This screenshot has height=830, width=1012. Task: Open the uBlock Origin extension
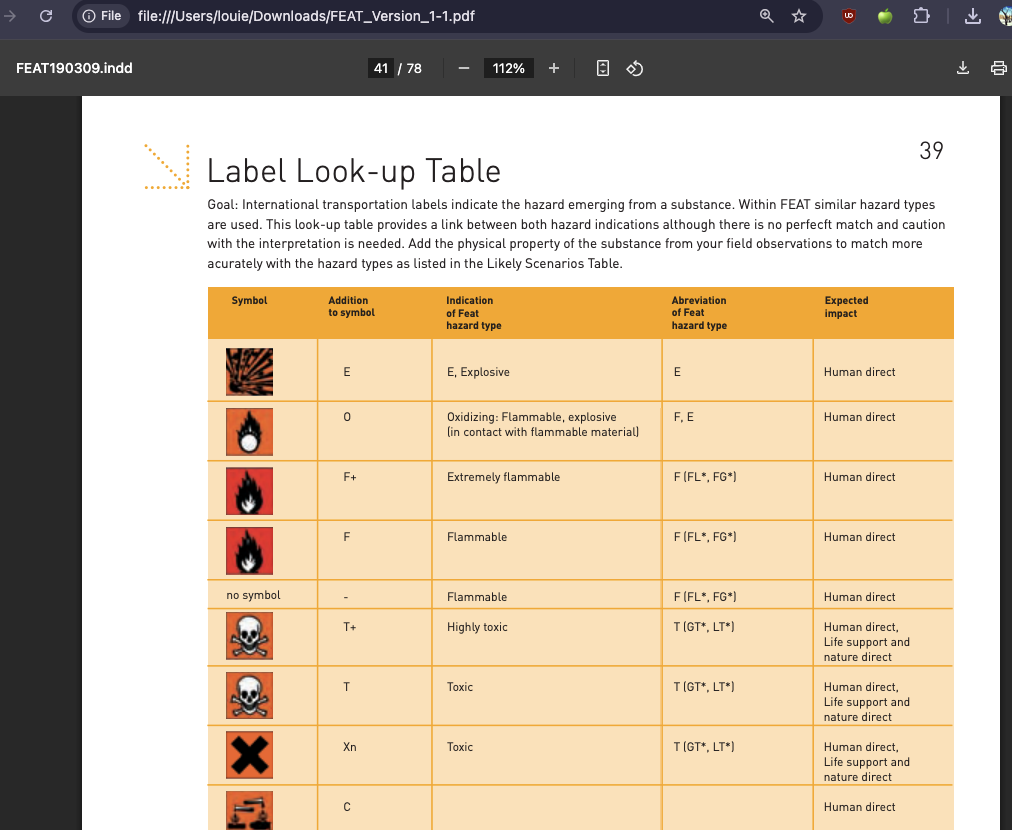pyautogui.click(x=849, y=16)
